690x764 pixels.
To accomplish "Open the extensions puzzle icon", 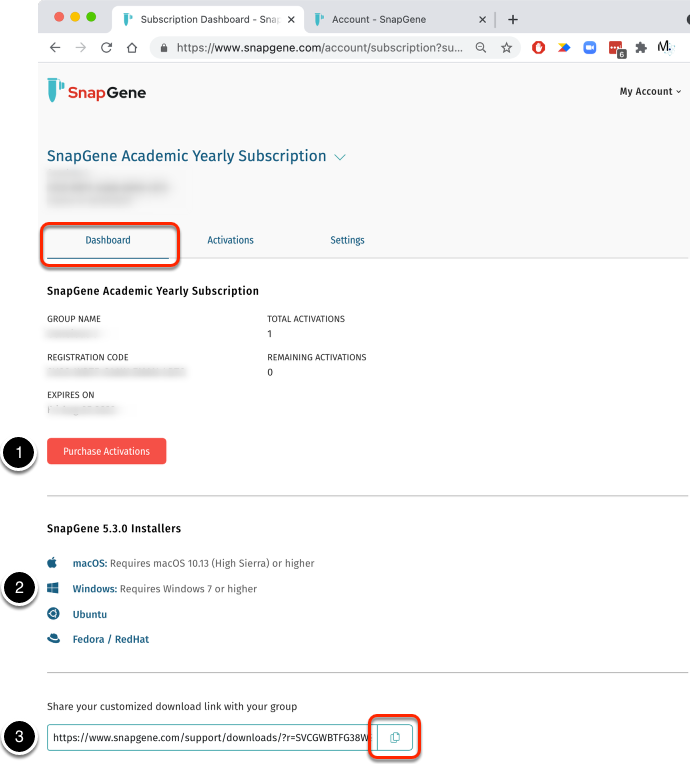I will pyautogui.click(x=641, y=47).
